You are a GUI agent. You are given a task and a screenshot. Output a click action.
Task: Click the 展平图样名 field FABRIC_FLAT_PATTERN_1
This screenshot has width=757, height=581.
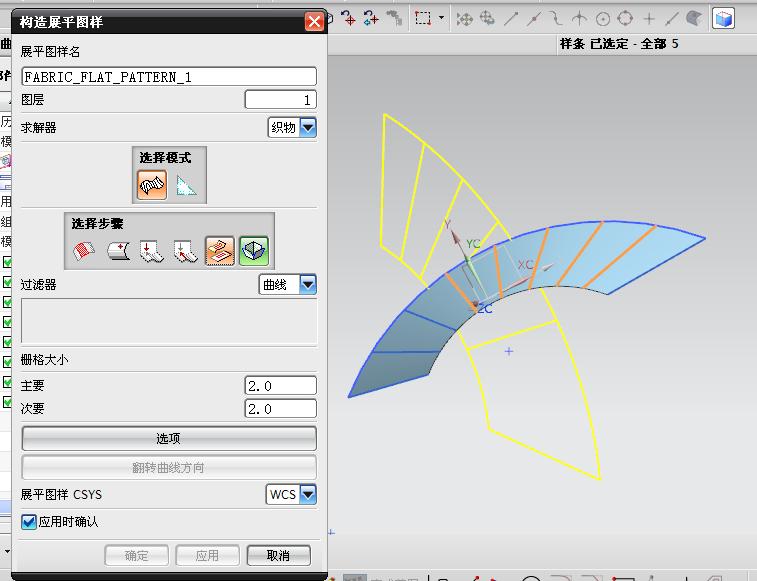(x=169, y=77)
